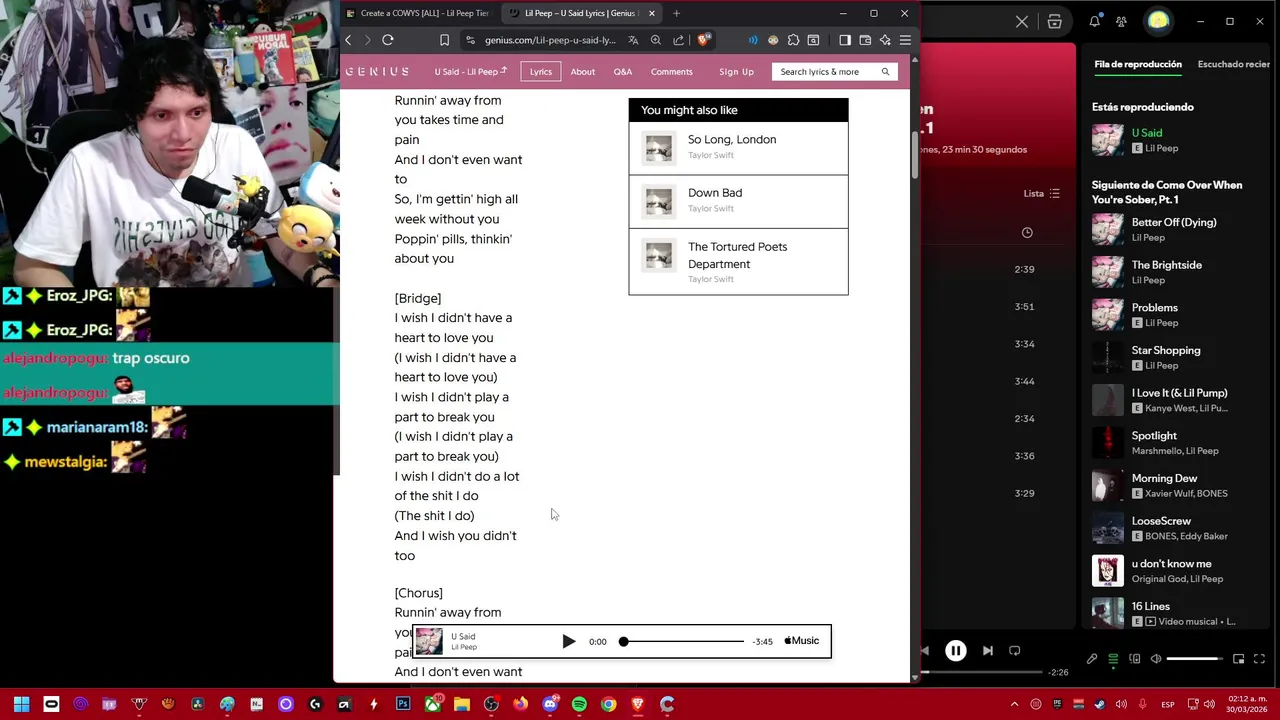This screenshot has height=720, width=1280.
Task: Click the search magnifier icon on Genius
Action: pos(885,72)
